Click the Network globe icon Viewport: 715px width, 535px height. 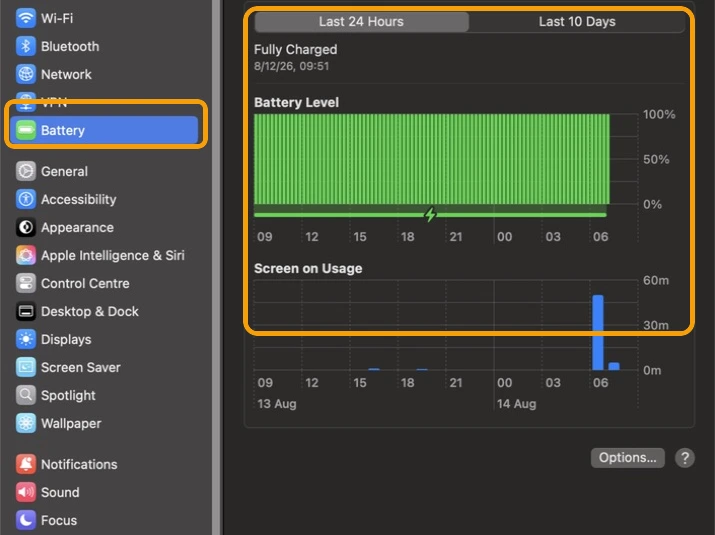[x=26, y=74]
